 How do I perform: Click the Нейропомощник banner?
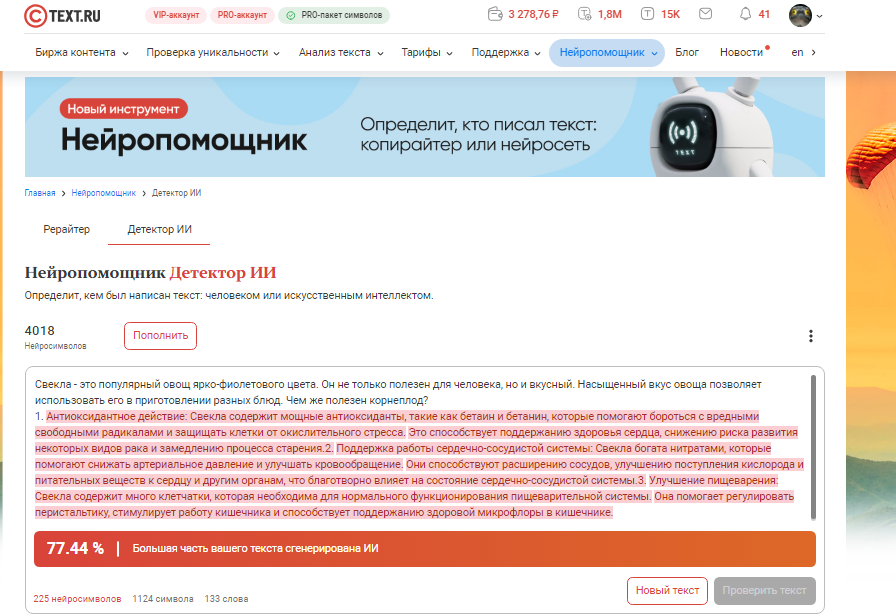[425, 127]
